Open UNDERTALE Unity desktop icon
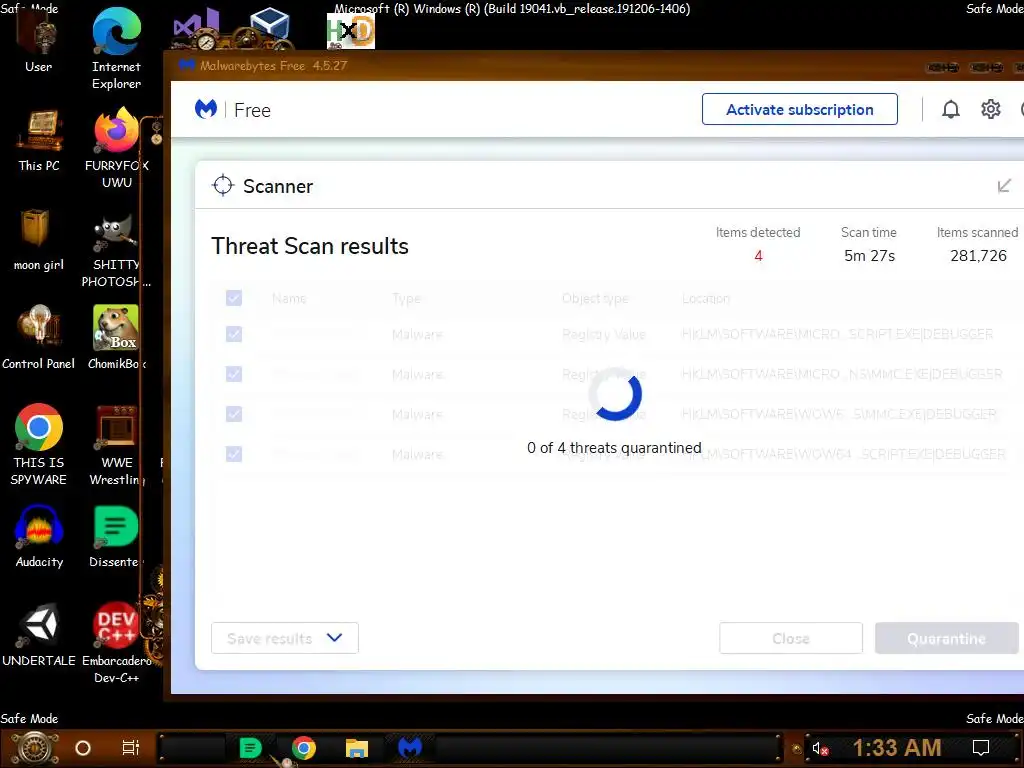 click(39, 635)
